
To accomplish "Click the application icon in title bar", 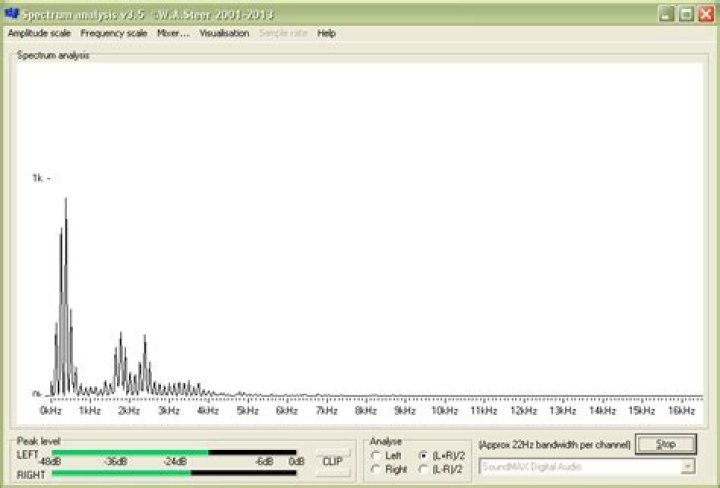I will point(11,14).
